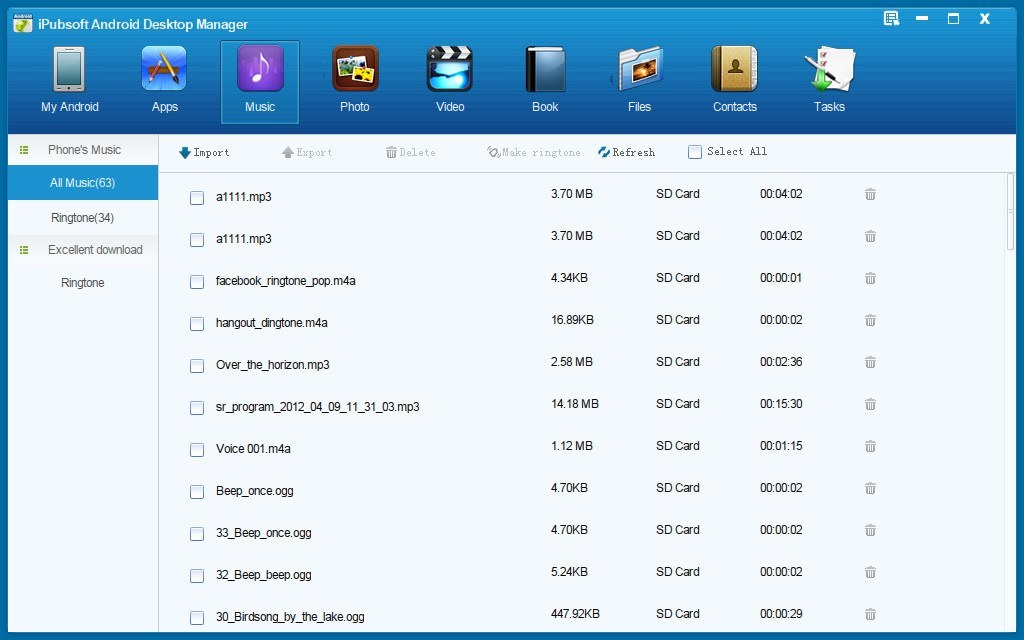The image size is (1024, 640).
Task: Open the Contacts manager
Action: click(x=734, y=80)
